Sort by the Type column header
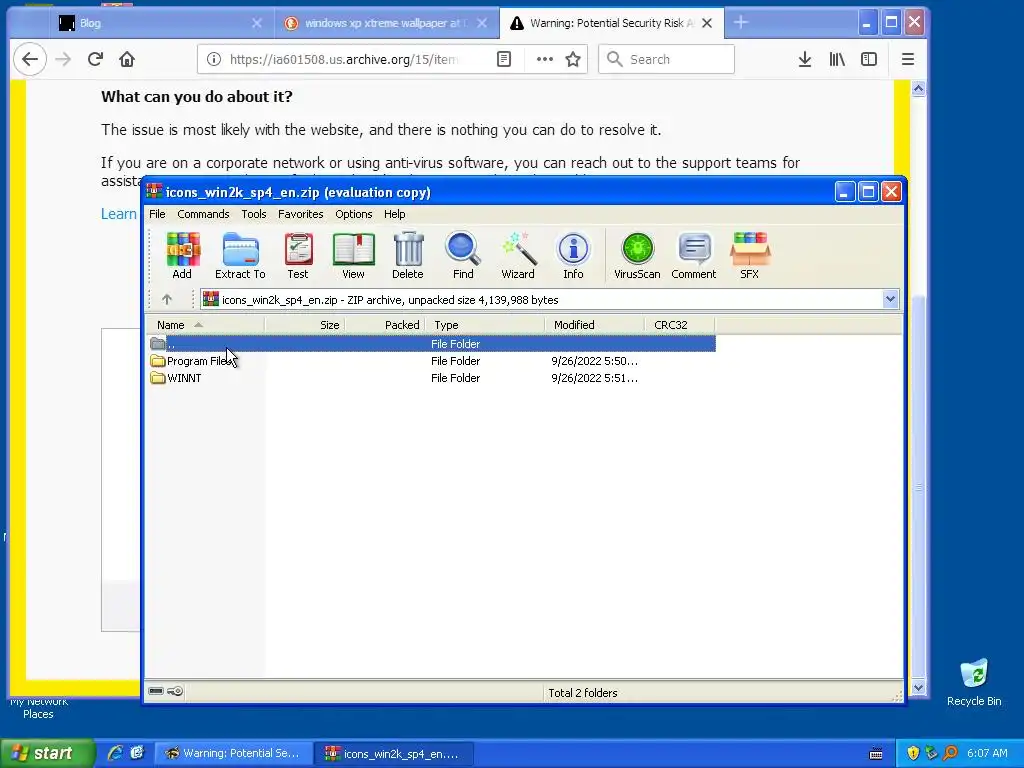 (x=485, y=325)
